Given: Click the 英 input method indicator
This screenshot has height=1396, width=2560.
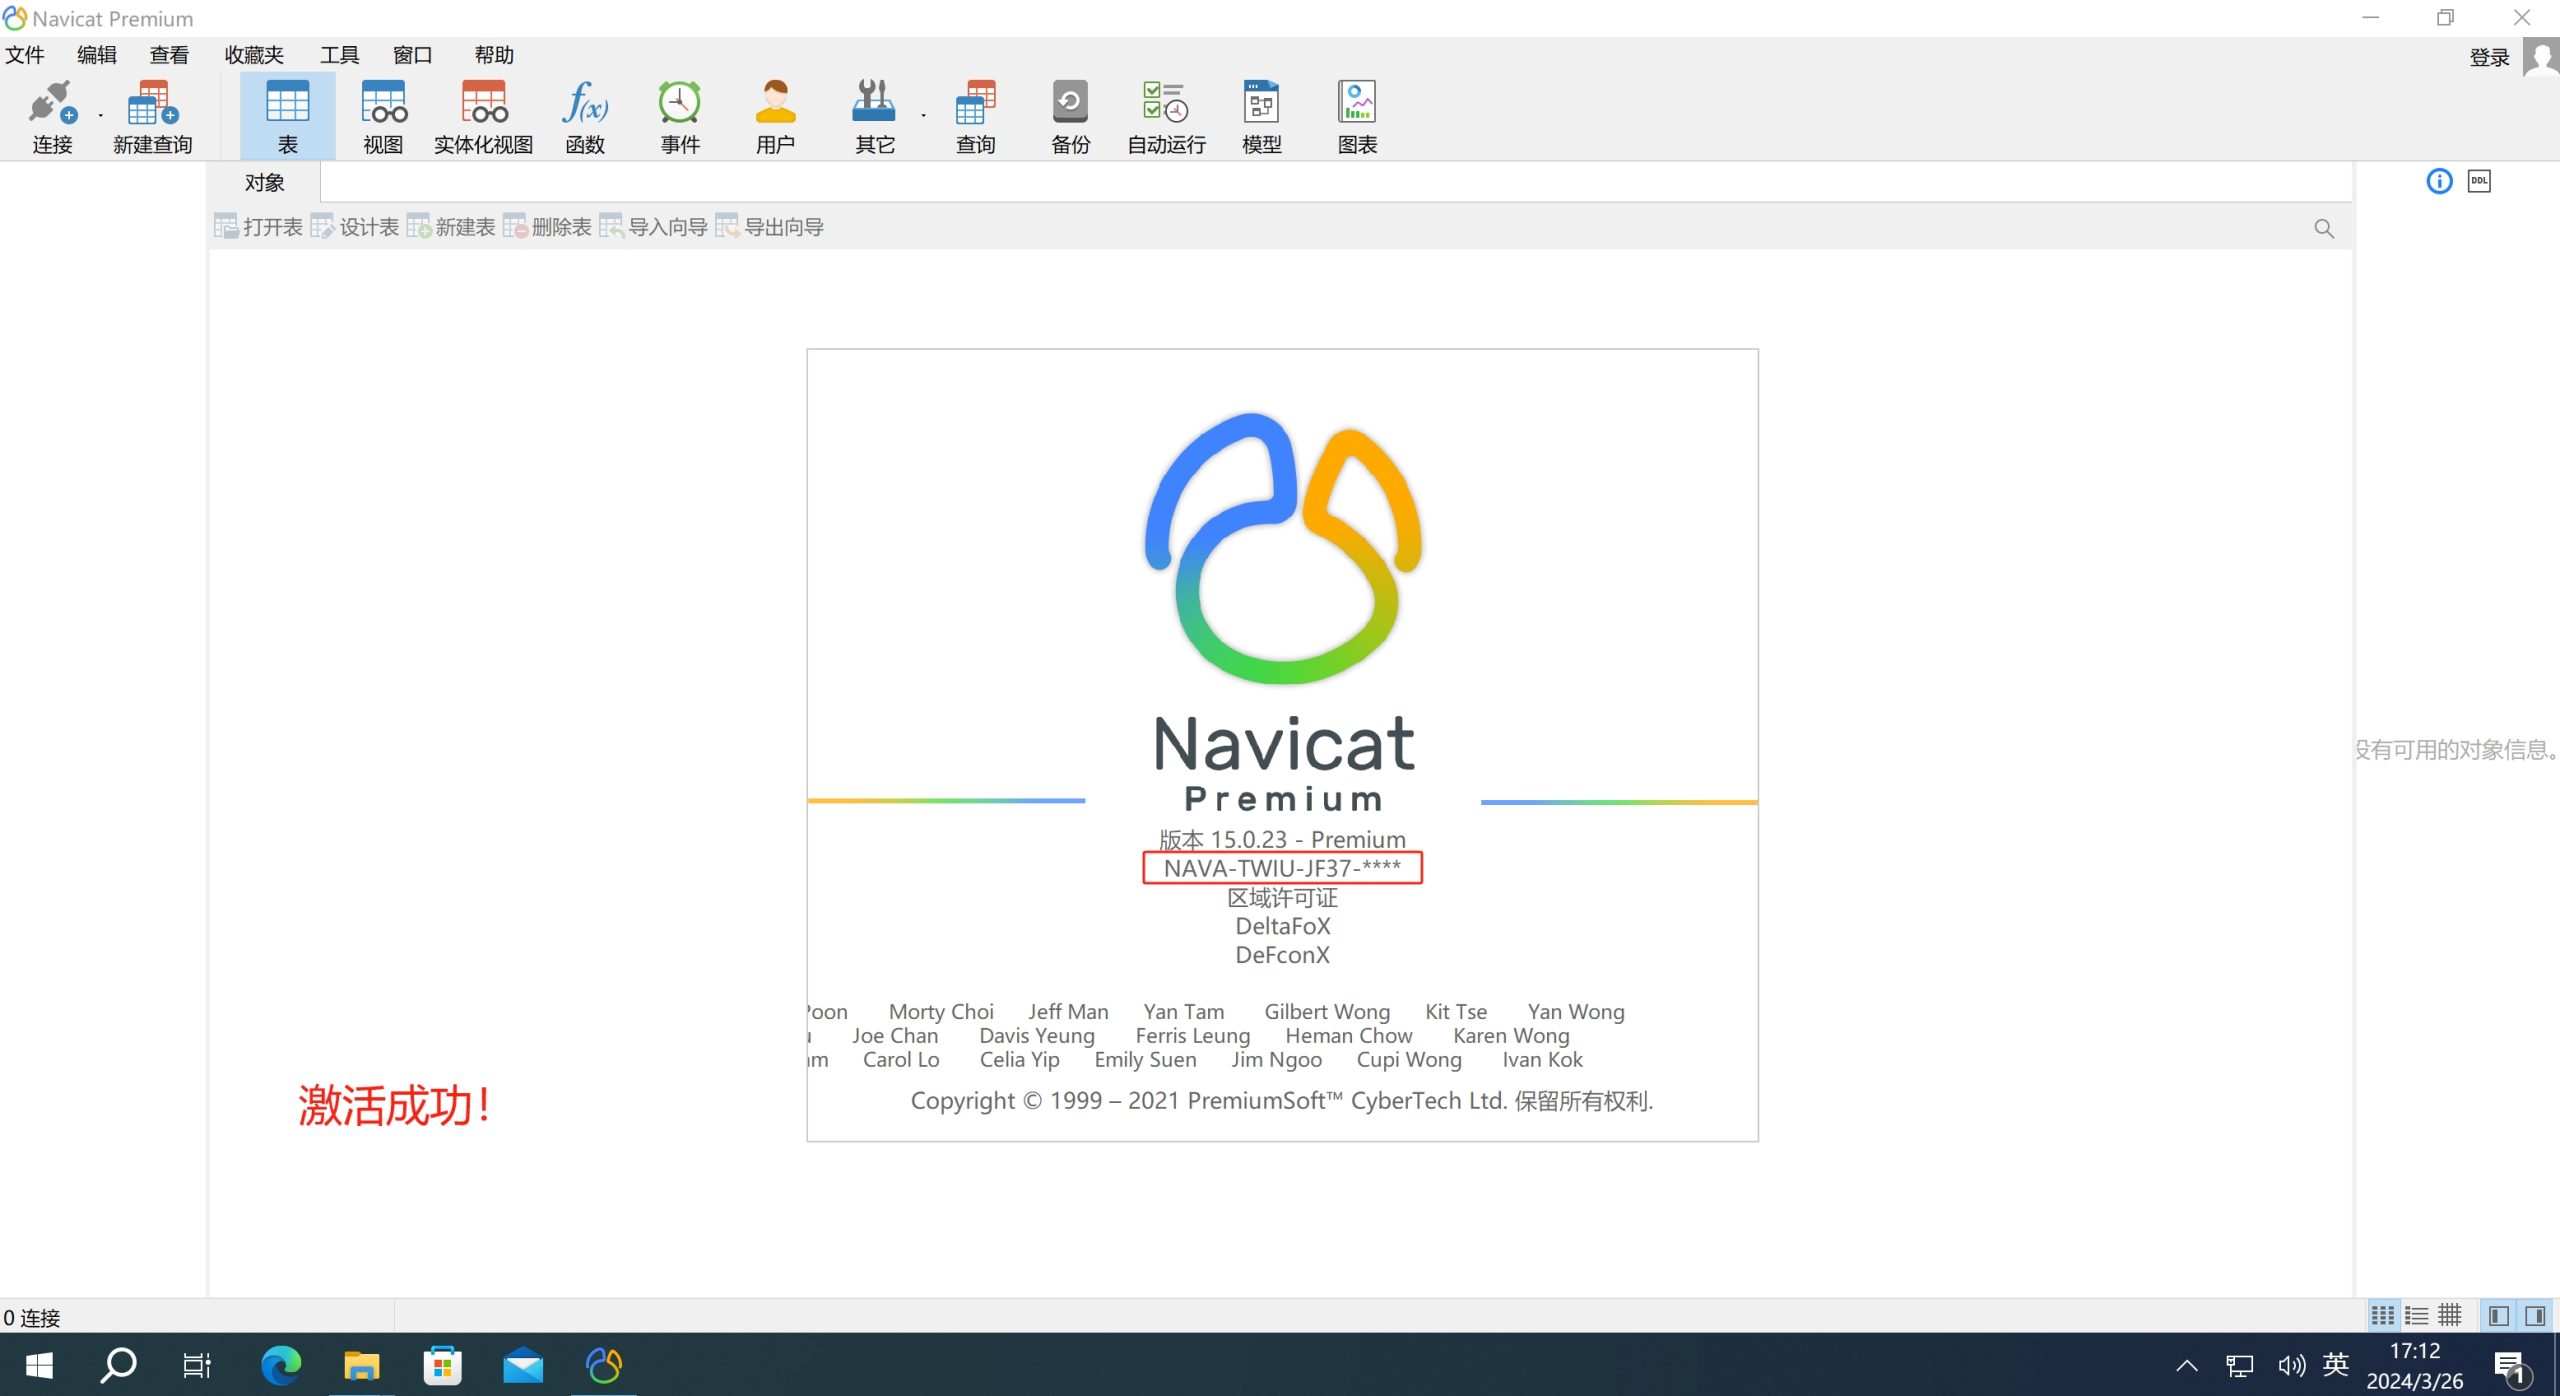Looking at the screenshot, I should 2336,1365.
